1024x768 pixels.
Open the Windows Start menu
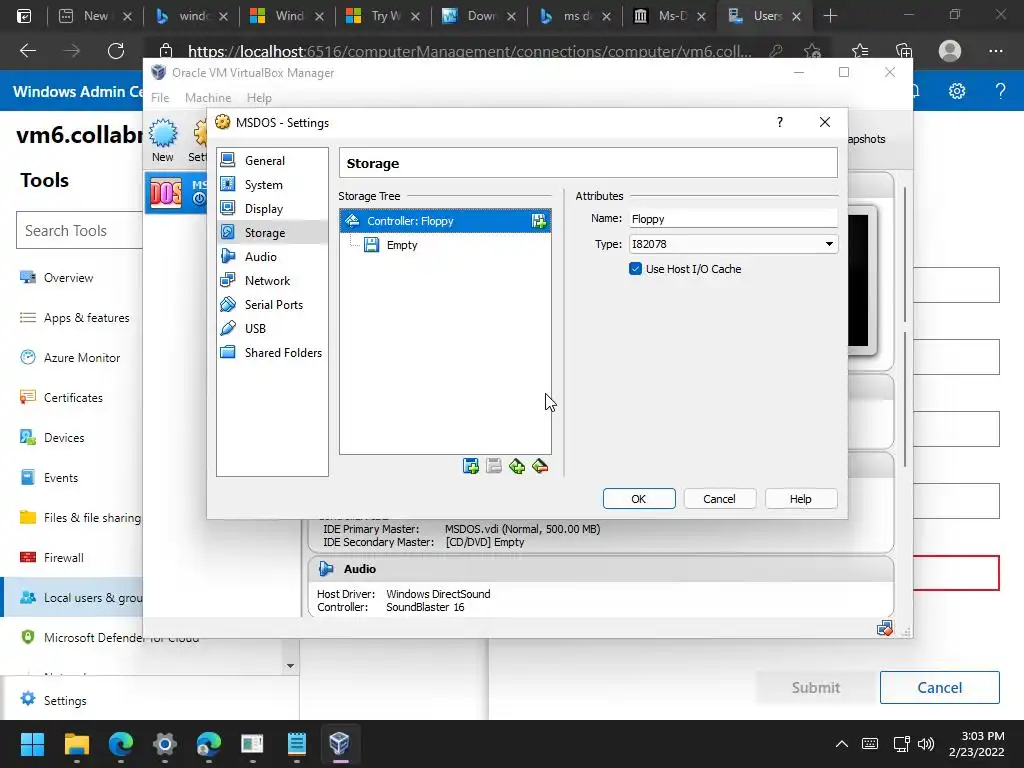tap(32, 744)
